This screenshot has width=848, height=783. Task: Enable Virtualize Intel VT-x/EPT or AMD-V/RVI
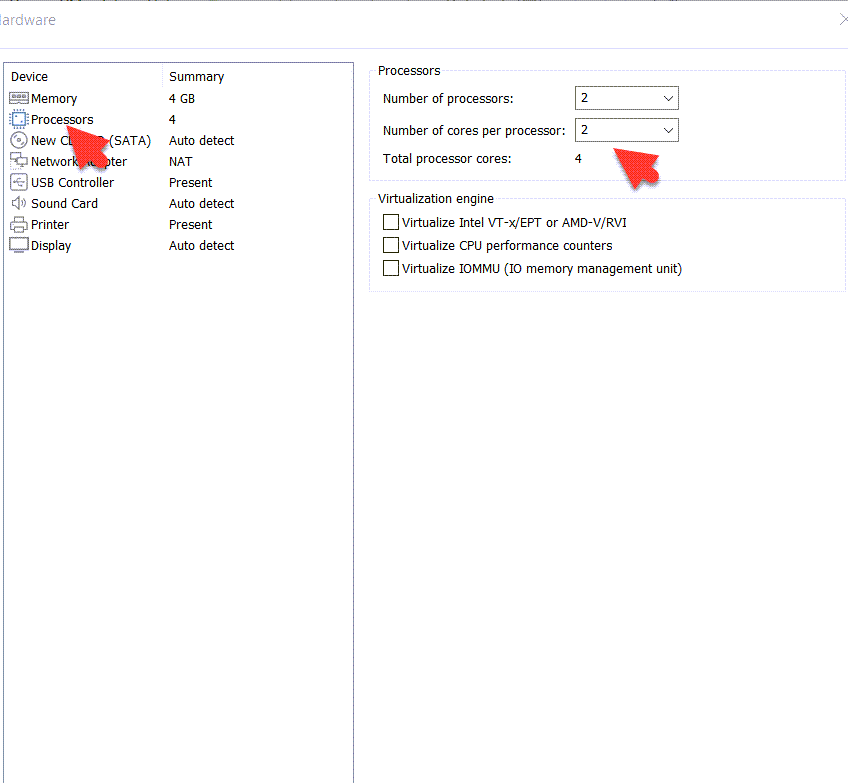(x=391, y=222)
